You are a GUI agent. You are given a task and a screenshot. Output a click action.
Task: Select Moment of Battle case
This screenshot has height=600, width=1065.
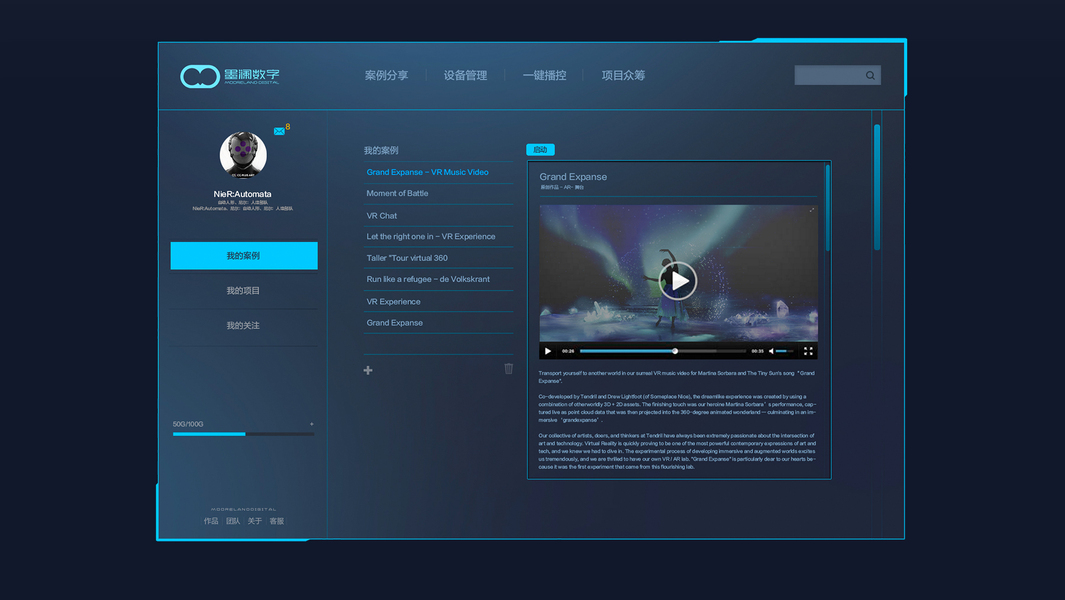[x=397, y=194]
